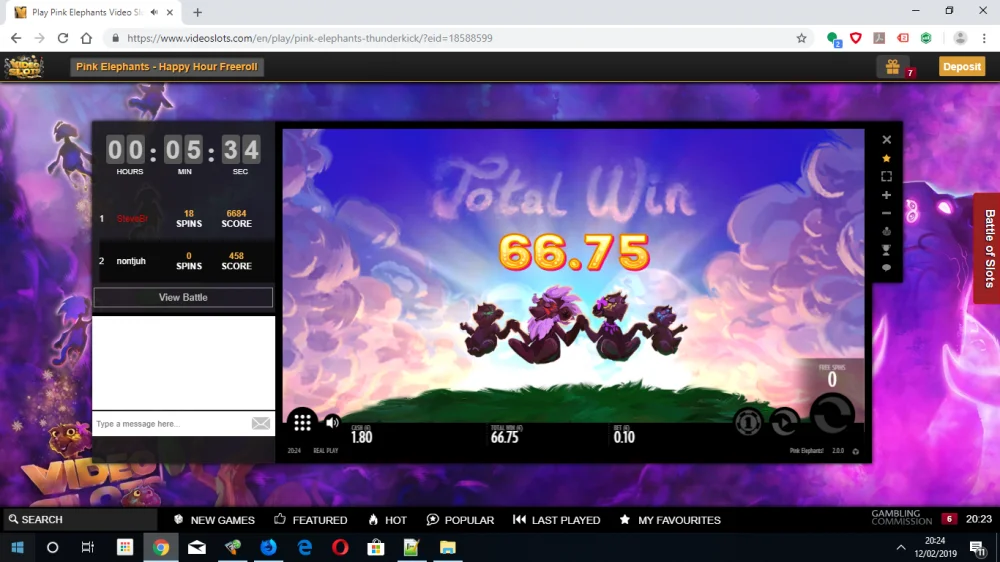Send chat message with the envelope icon
The height and width of the screenshot is (562, 1000).
[x=261, y=424]
